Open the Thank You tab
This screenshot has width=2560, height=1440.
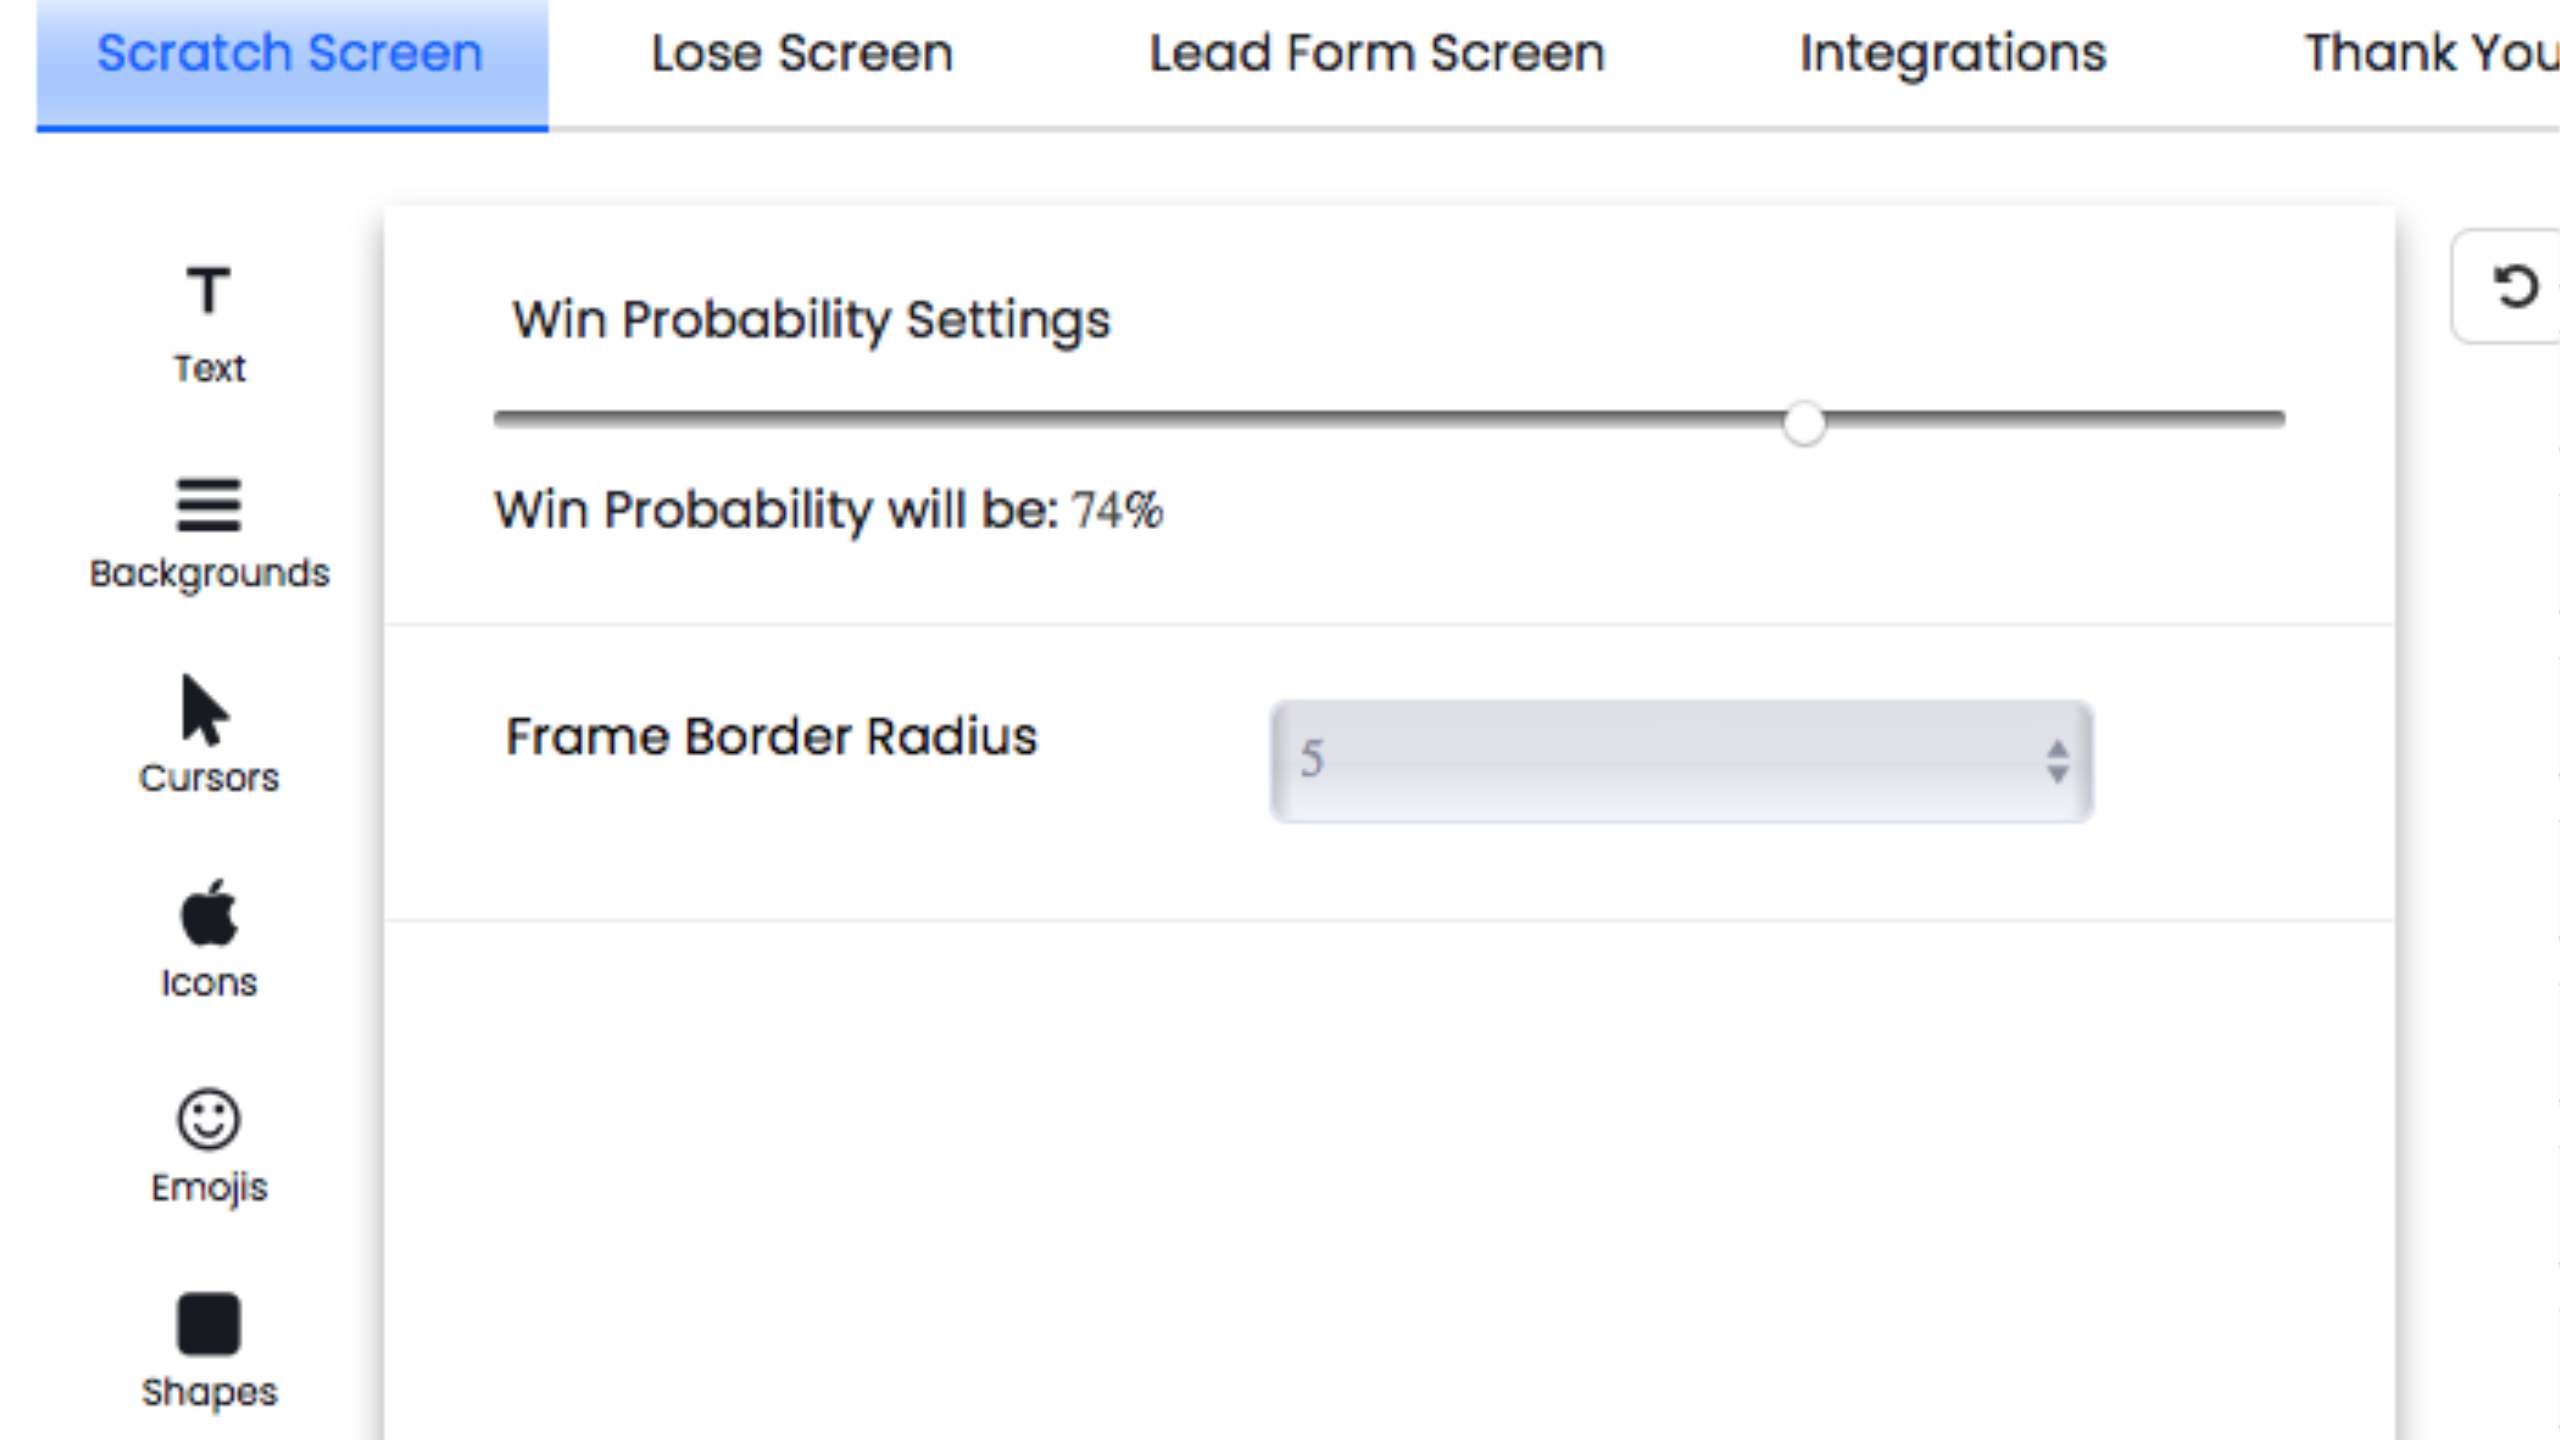pyautogui.click(x=2430, y=54)
